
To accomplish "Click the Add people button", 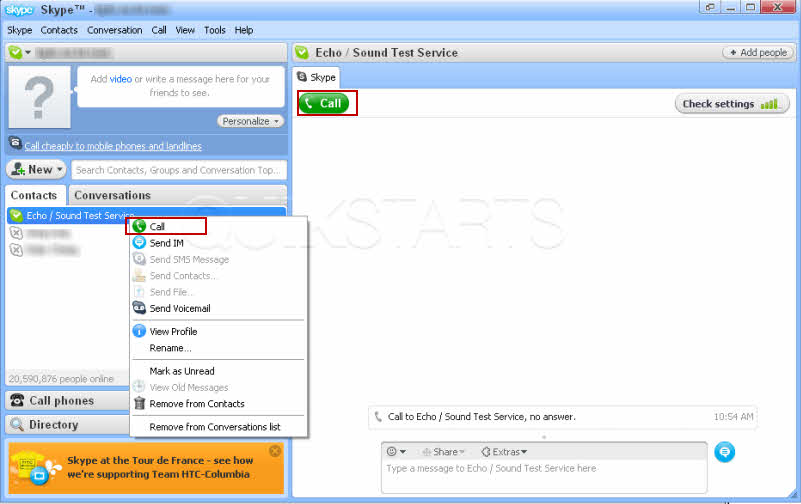I will (x=758, y=53).
